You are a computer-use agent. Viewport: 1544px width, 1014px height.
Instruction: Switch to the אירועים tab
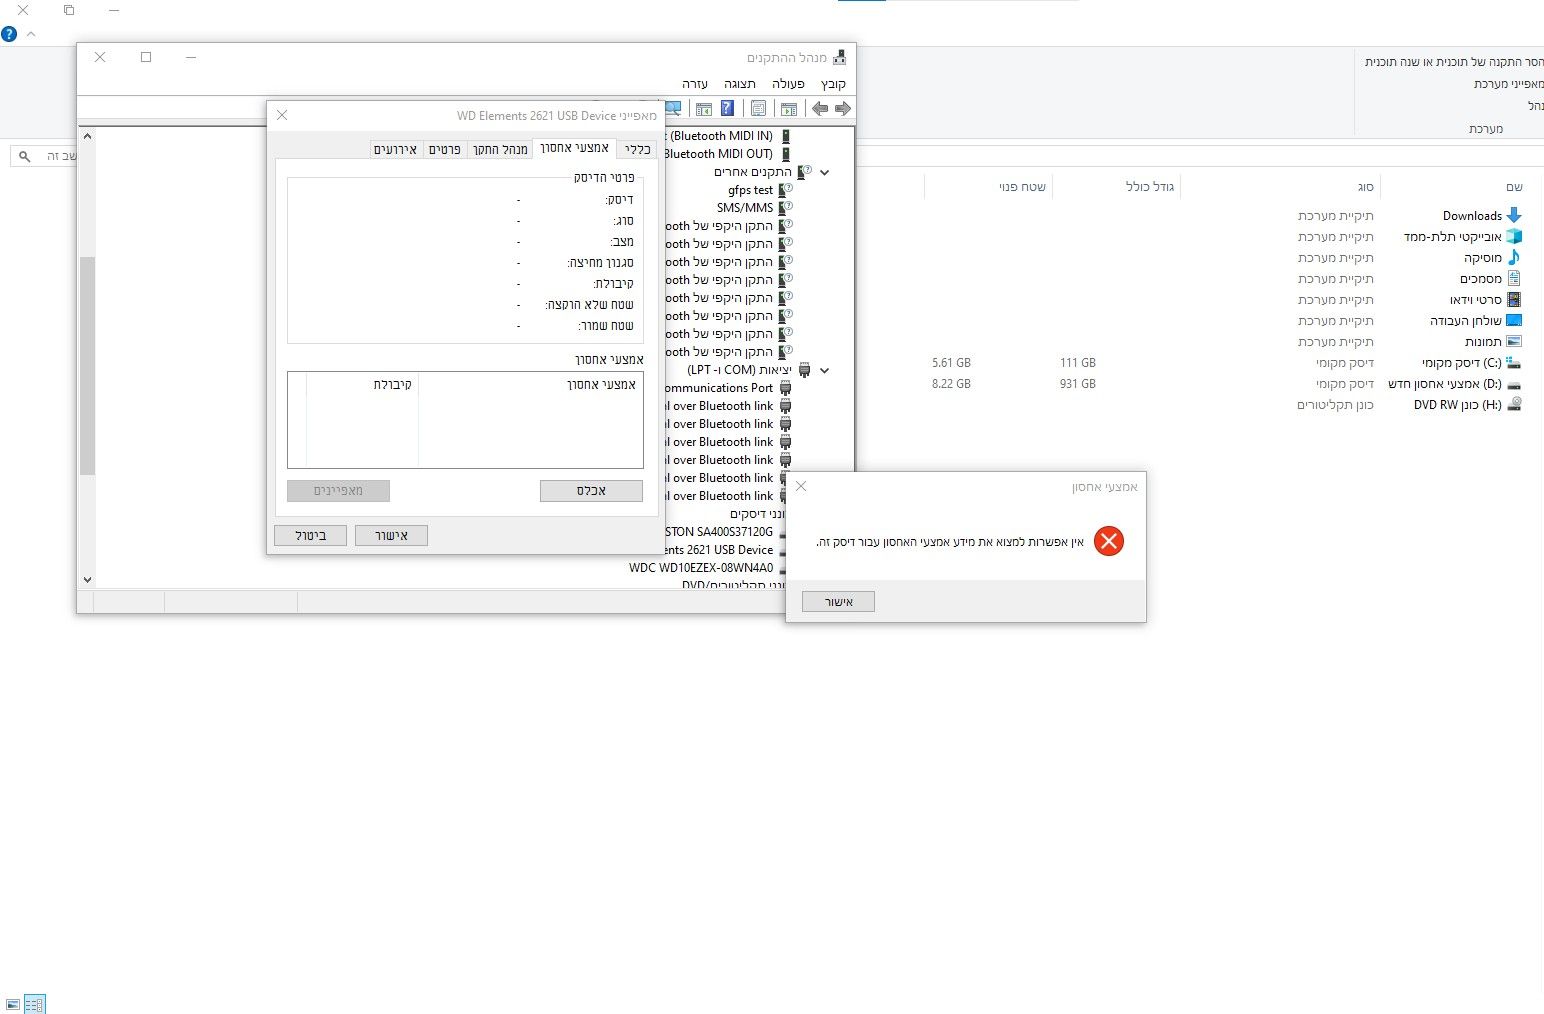(x=395, y=149)
